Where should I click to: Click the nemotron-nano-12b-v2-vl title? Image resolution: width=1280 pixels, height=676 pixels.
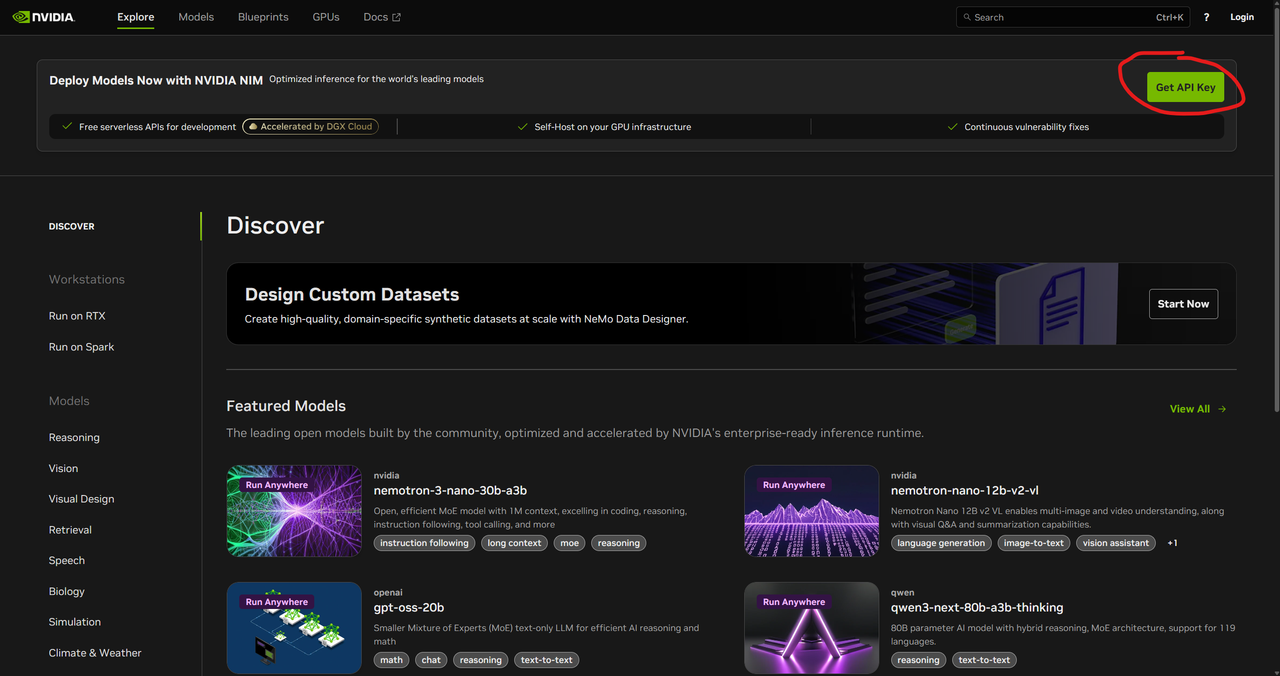tap(965, 491)
